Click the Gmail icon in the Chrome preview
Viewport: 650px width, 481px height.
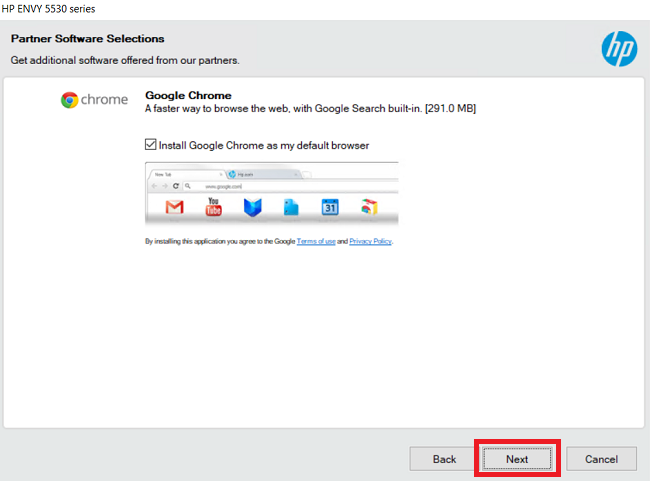click(175, 206)
